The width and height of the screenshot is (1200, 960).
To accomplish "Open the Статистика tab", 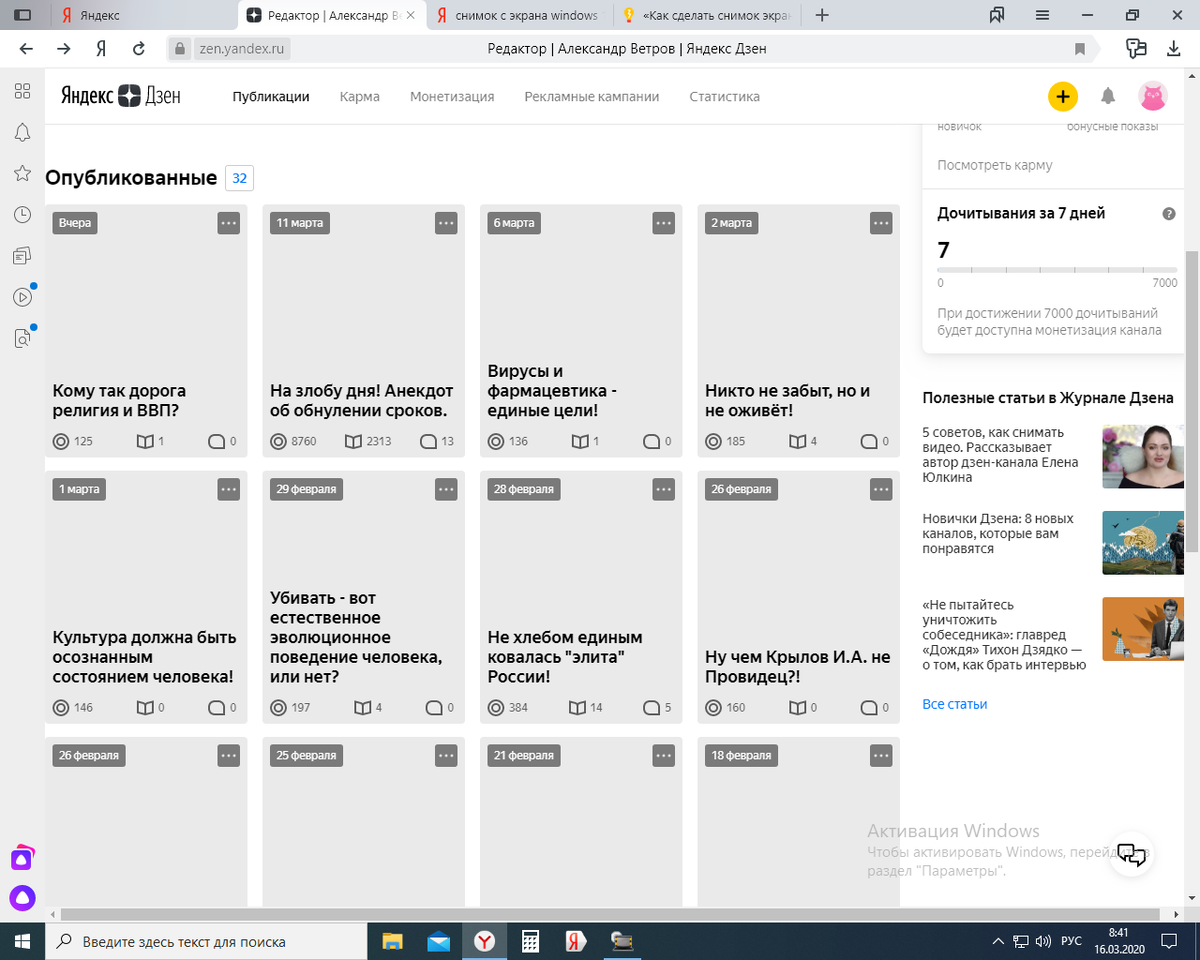I will click(725, 97).
